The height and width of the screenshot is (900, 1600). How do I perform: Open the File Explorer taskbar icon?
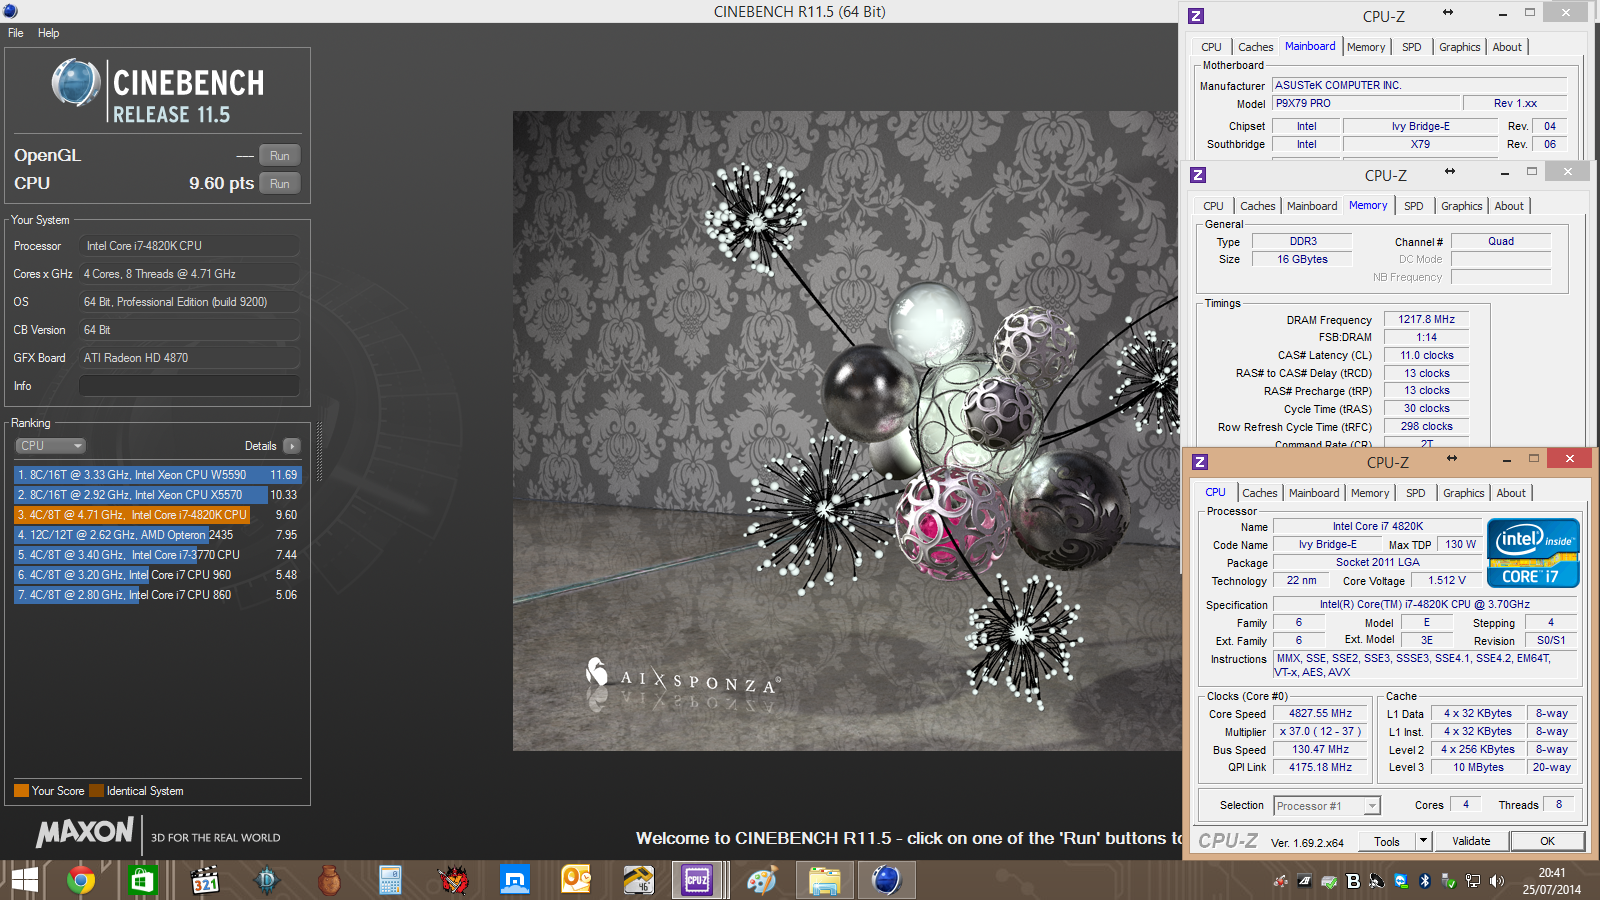pyautogui.click(x=824, y=880)
